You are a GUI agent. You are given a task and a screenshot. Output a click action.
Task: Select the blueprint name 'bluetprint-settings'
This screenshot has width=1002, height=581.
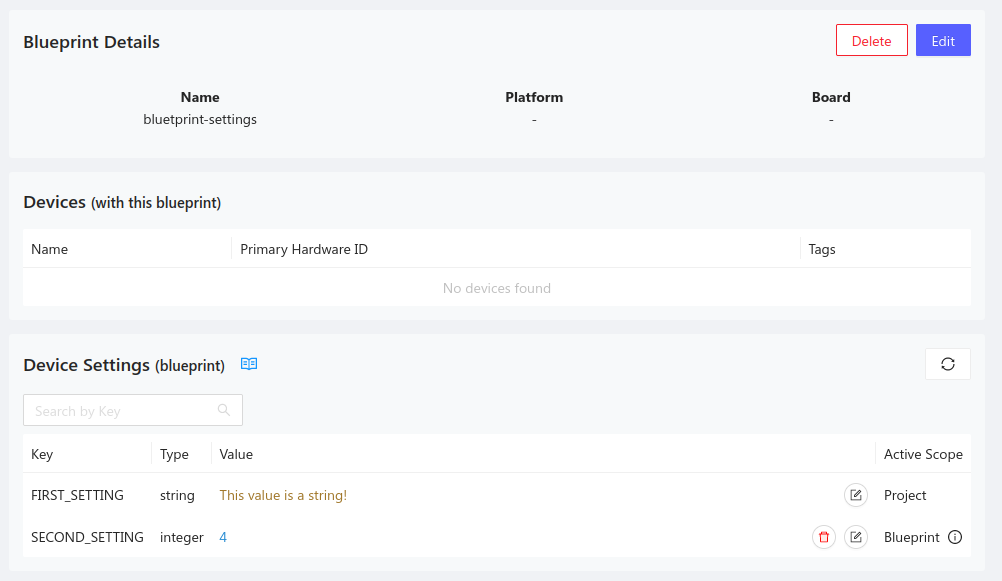pyautogui.click(x=200, y=119)
